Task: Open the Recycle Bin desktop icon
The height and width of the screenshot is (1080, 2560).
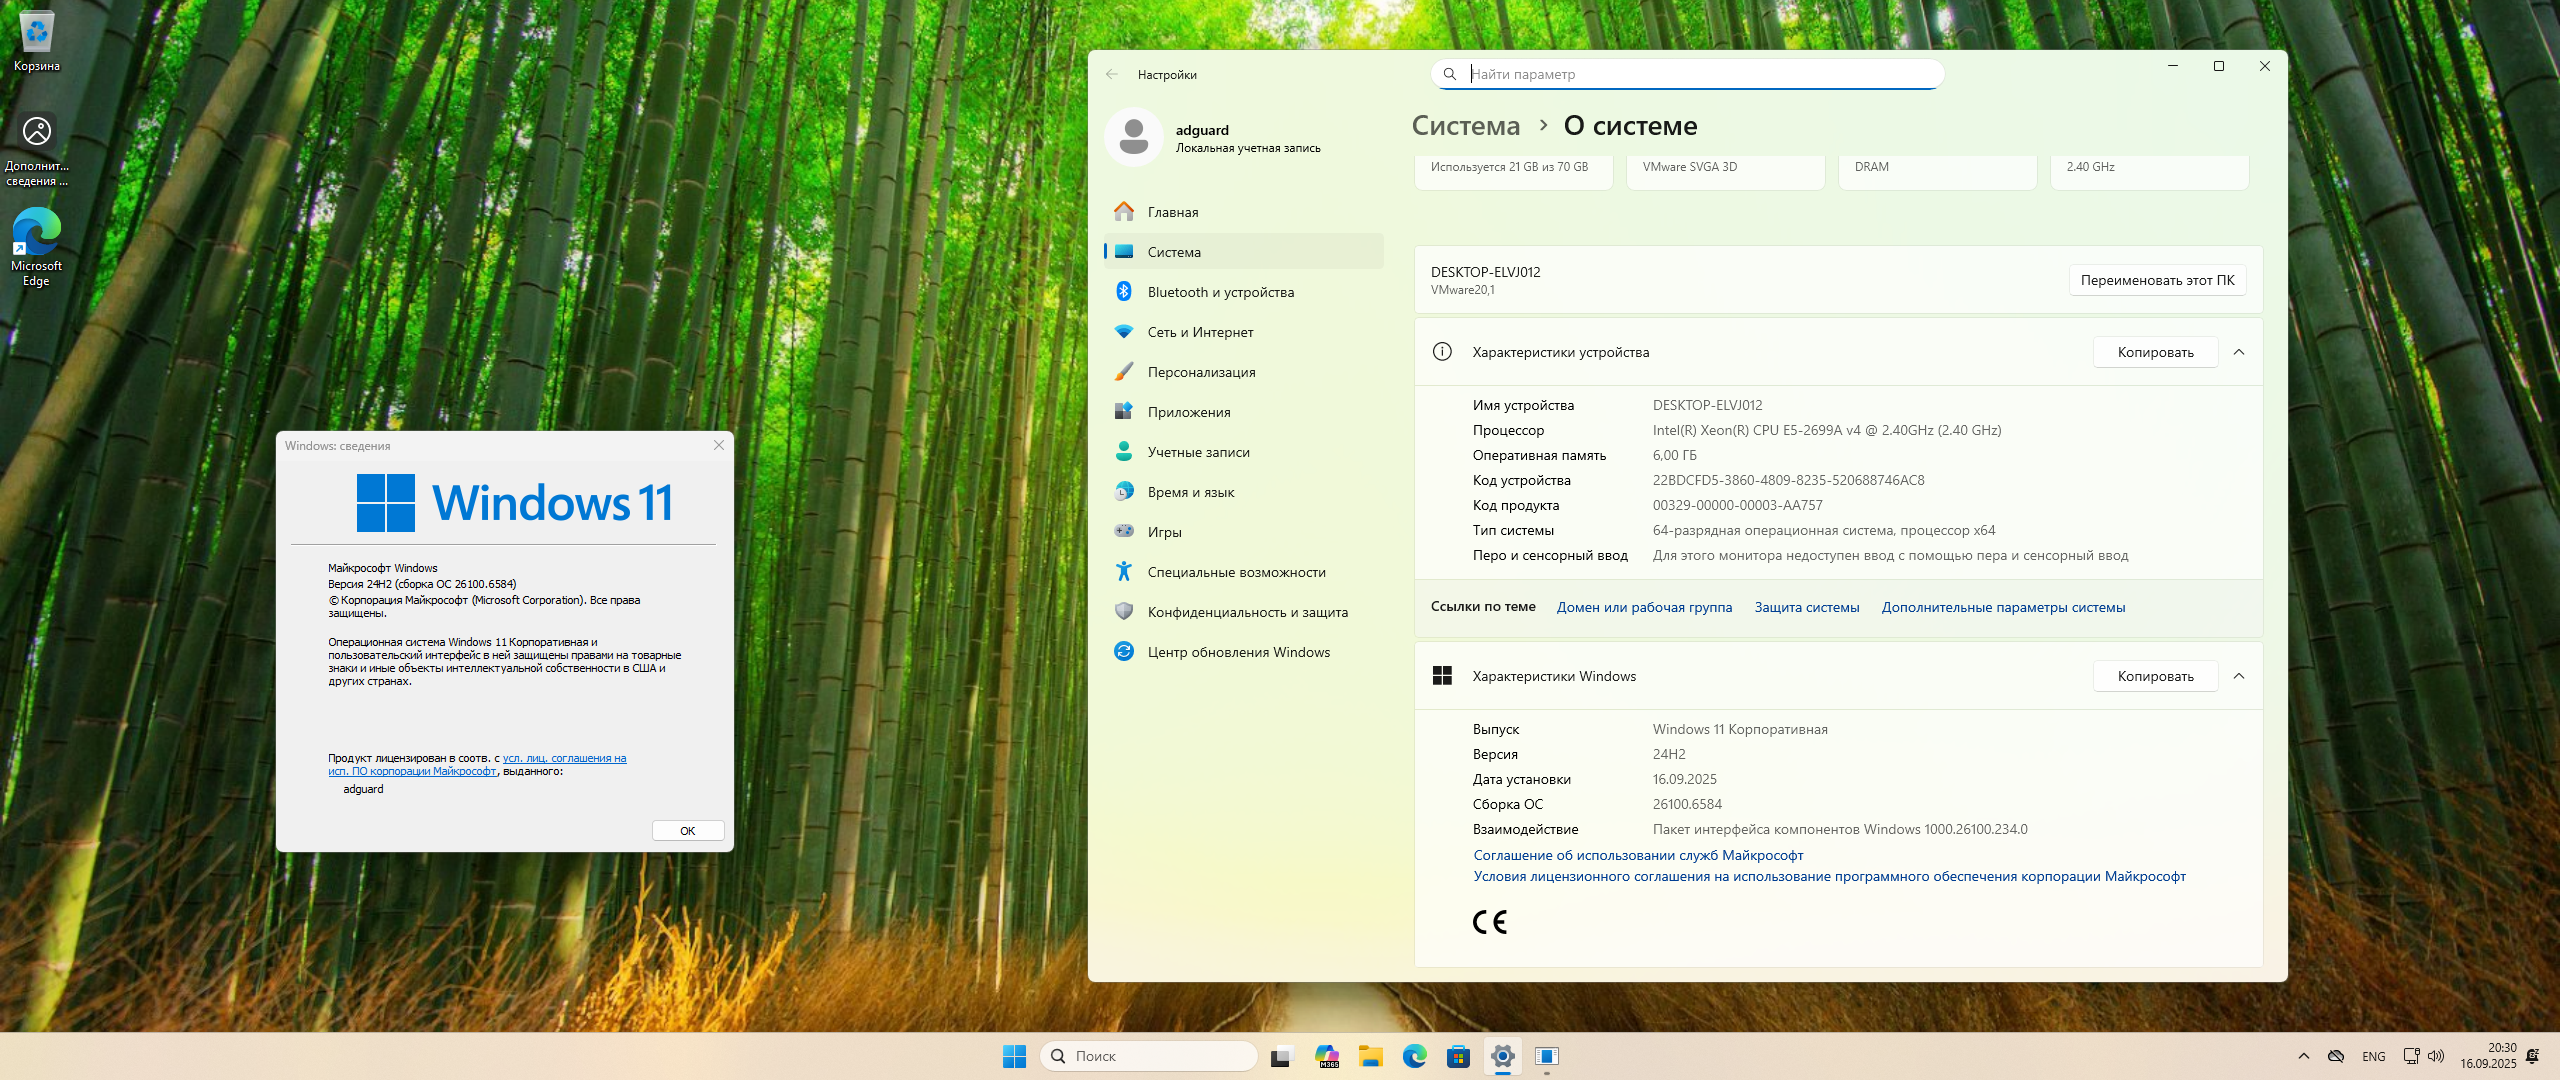Action: (37, 42)
